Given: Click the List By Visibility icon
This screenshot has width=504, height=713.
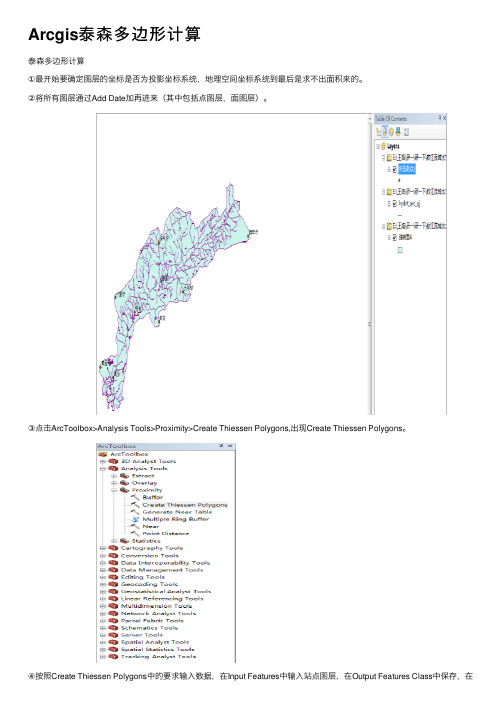Looking at the screenshot, I should (391, 132).
